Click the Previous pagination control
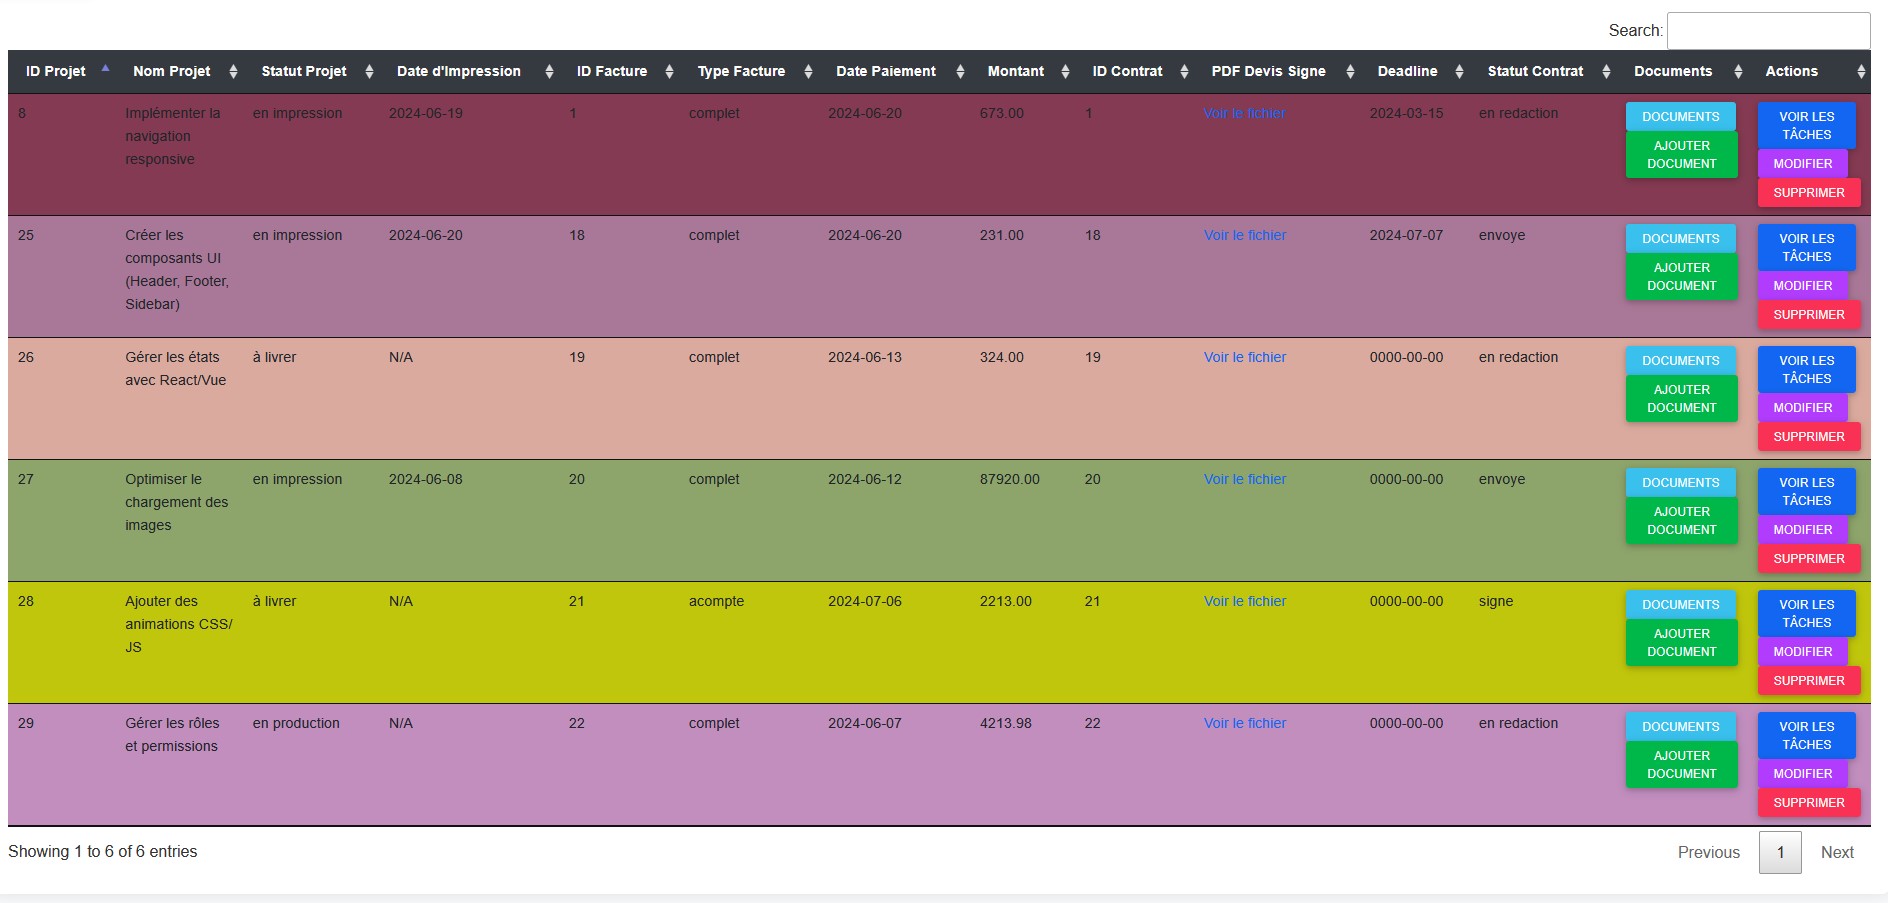The image size is (1888, 903). point(1708,852)
